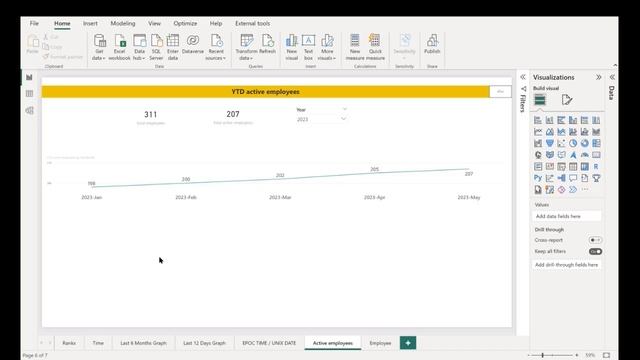This screenshot has width=640, height=360.
Task: Choose the Python visual icon
Action: point(538,178)
